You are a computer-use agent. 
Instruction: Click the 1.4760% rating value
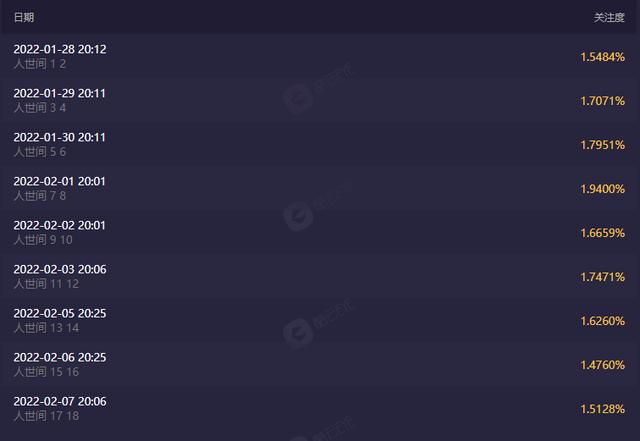[602, 365]
